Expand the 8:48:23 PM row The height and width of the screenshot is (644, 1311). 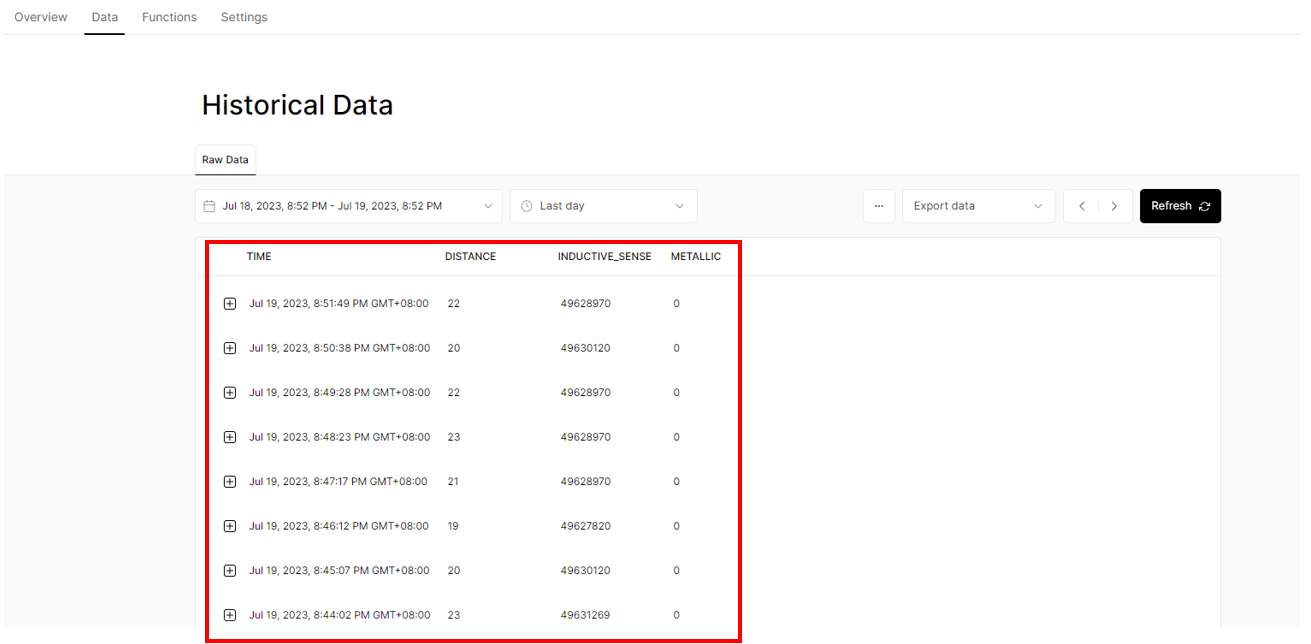[x=229, y=437]
